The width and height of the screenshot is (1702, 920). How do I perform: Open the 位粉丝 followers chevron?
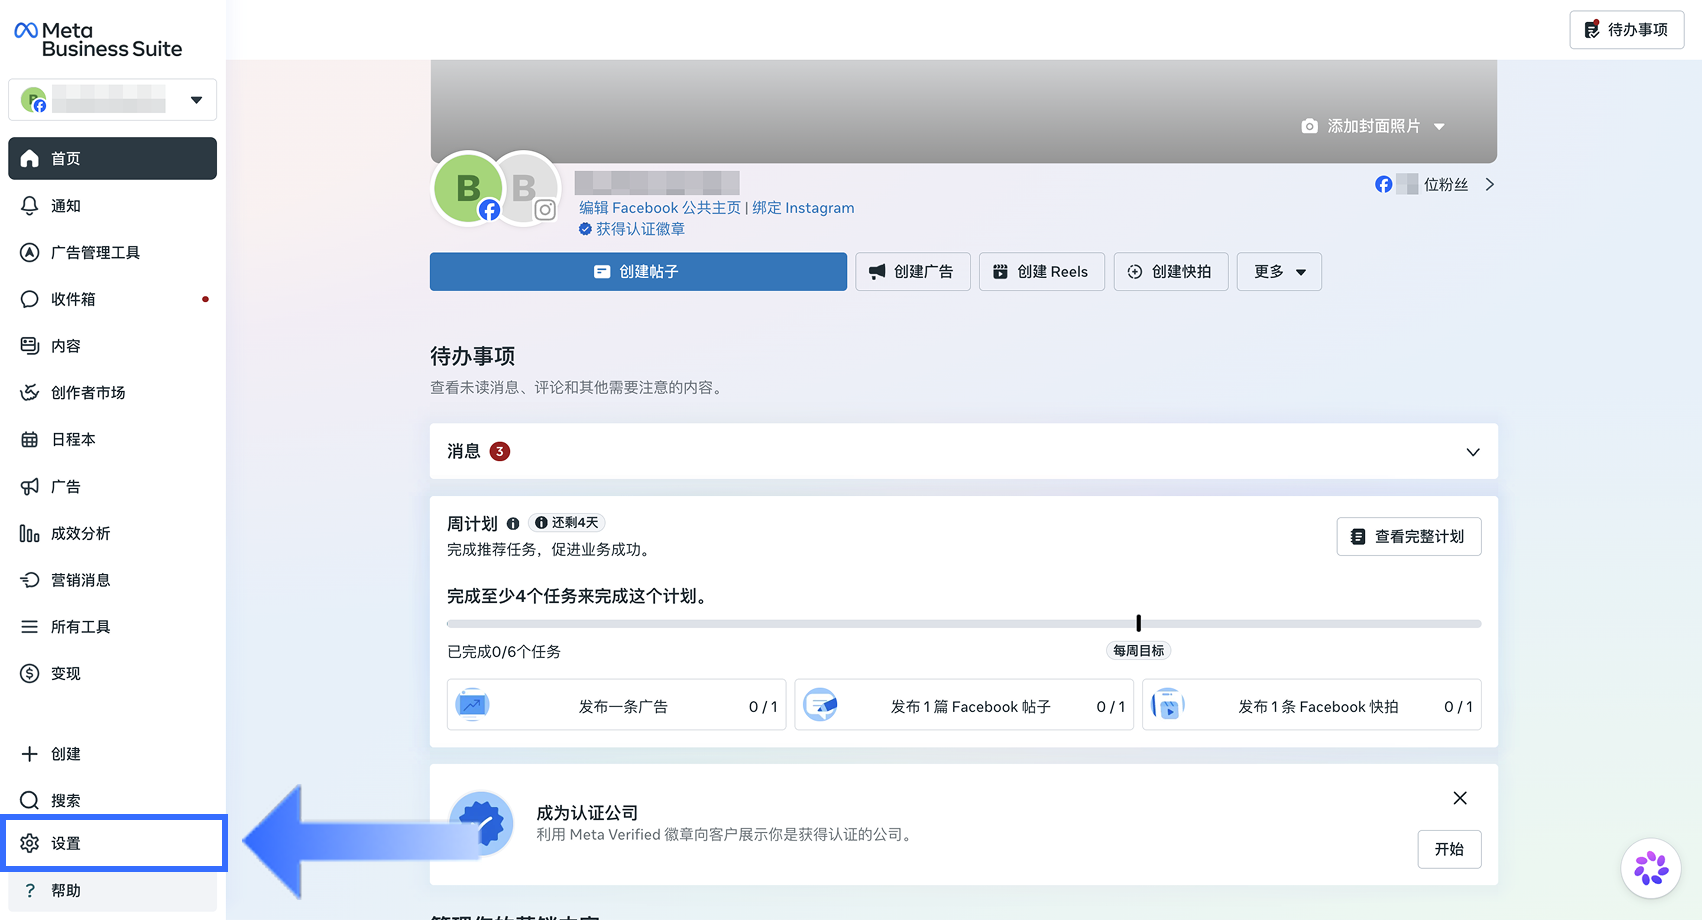click(x=1490, y=185)
